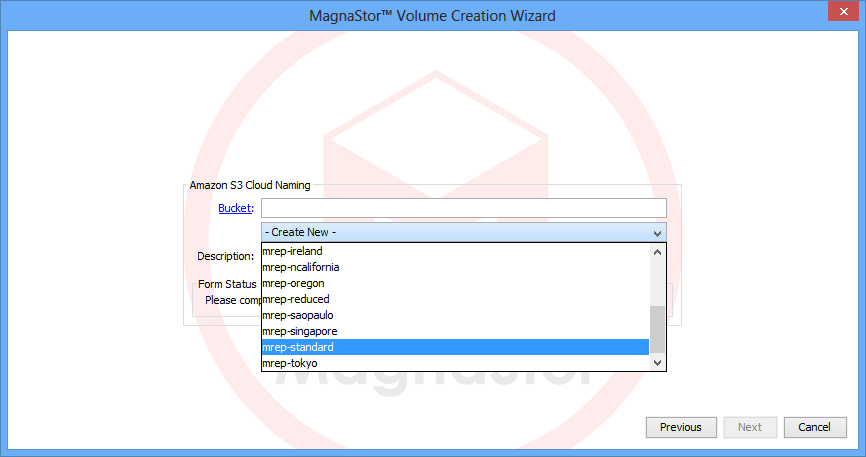Click into the Bucket name input field
This screenshot has width=866, height=457.
463,208
